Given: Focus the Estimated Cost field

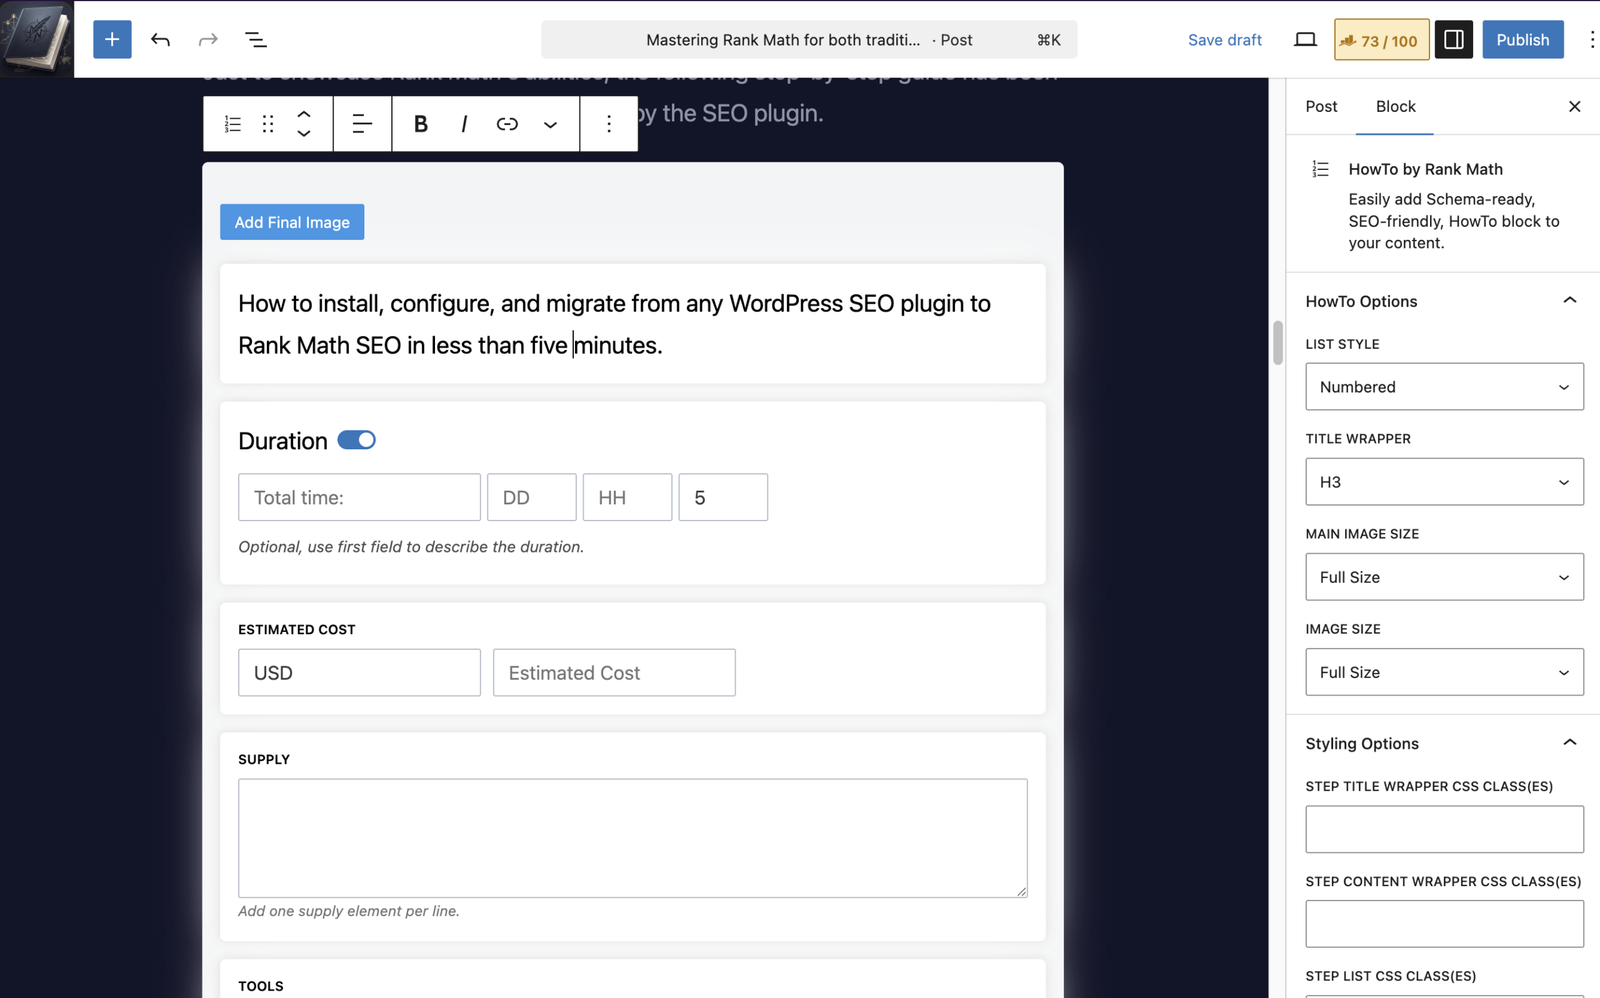Looking at the screenshot, I should tap(614, 673).
